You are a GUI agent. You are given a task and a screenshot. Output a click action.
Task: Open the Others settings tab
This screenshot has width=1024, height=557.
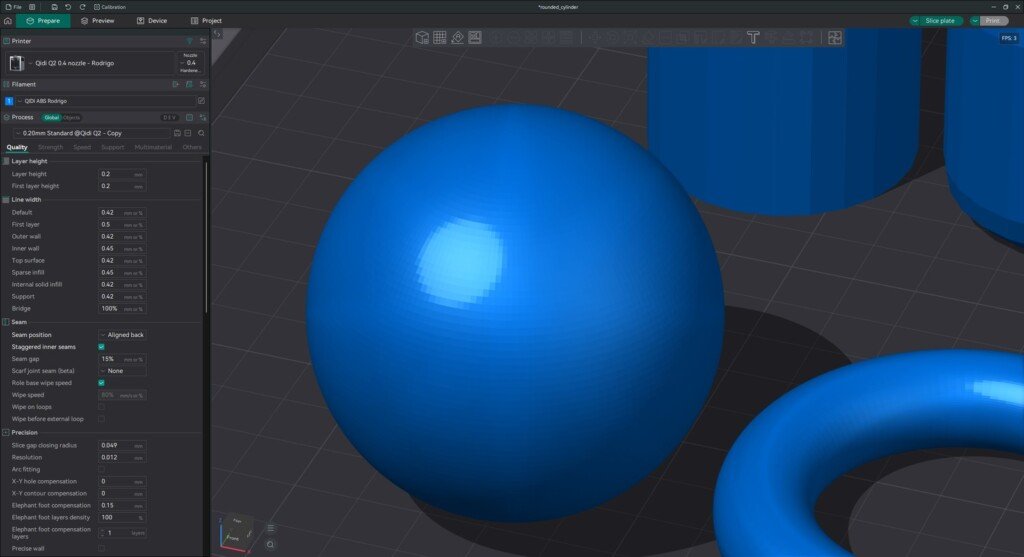192,148
